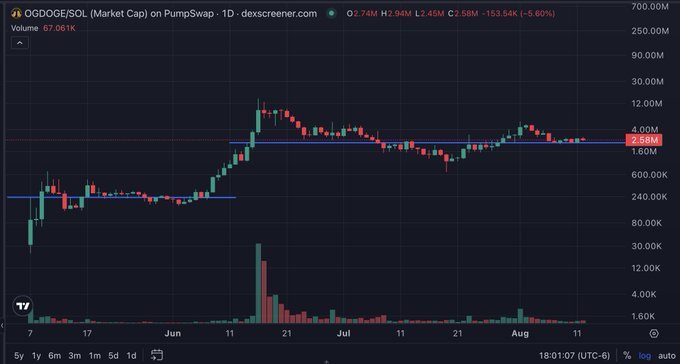Click the Volume 67.061K indicator label
Screen dimensions: 680x364
(43, 28)
